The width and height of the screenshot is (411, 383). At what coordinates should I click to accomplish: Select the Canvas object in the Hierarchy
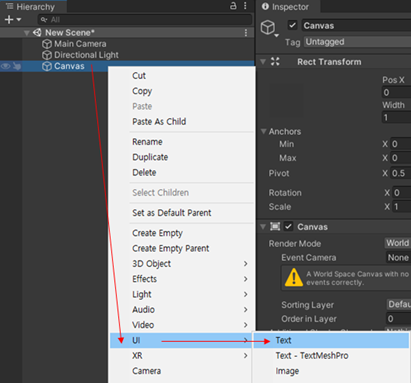click(x=69, y=66)
